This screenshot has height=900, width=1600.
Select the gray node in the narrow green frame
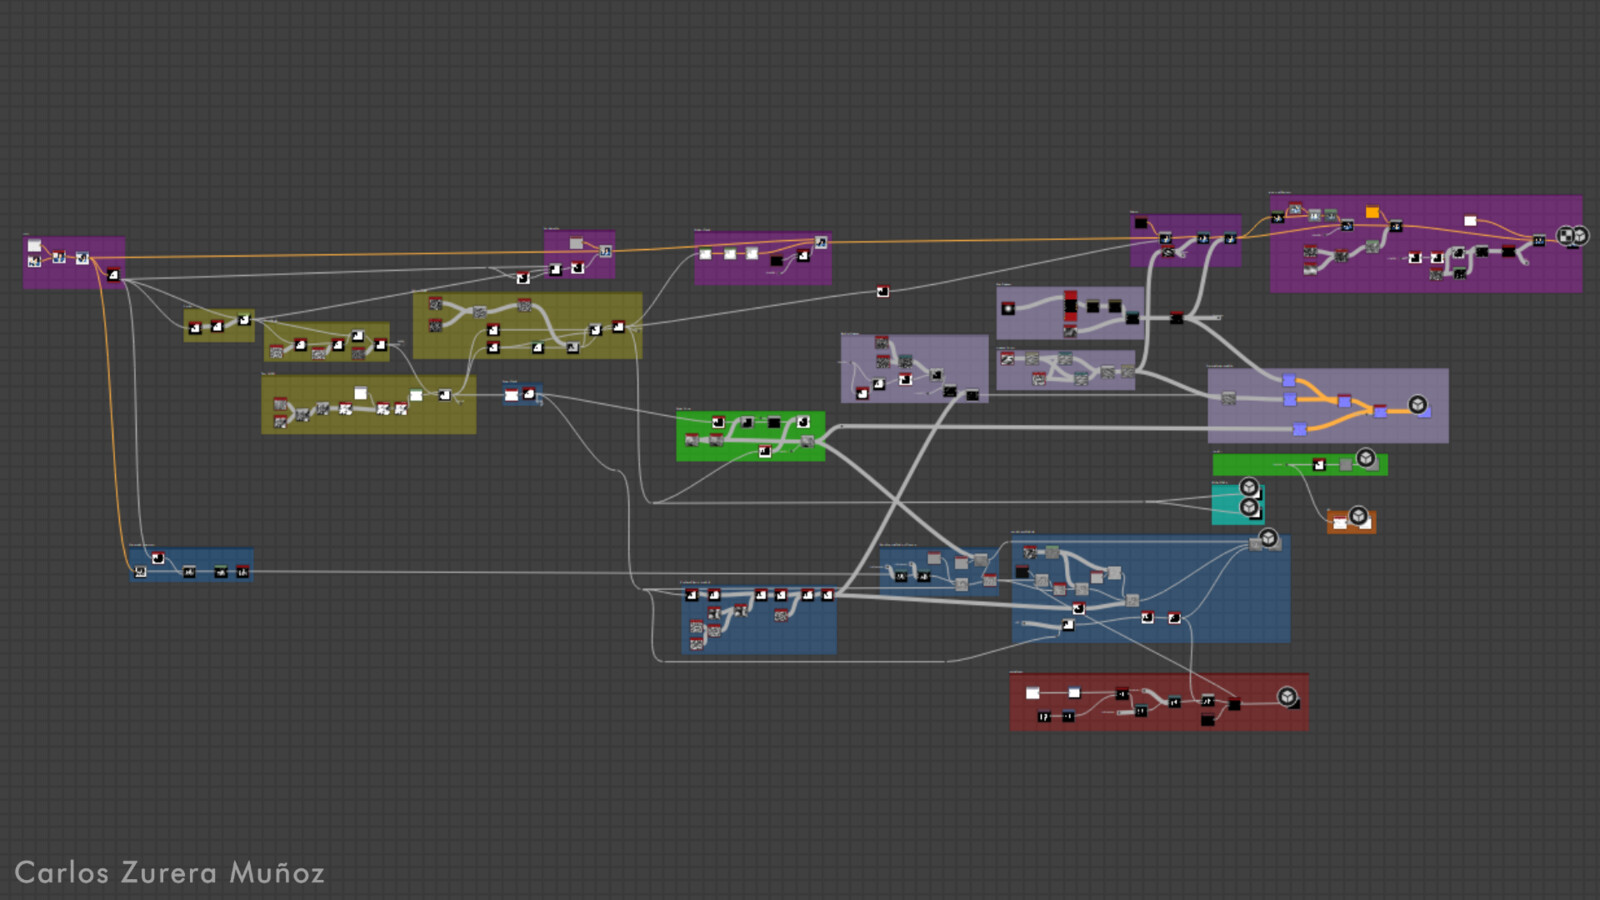coord(1345,464)
